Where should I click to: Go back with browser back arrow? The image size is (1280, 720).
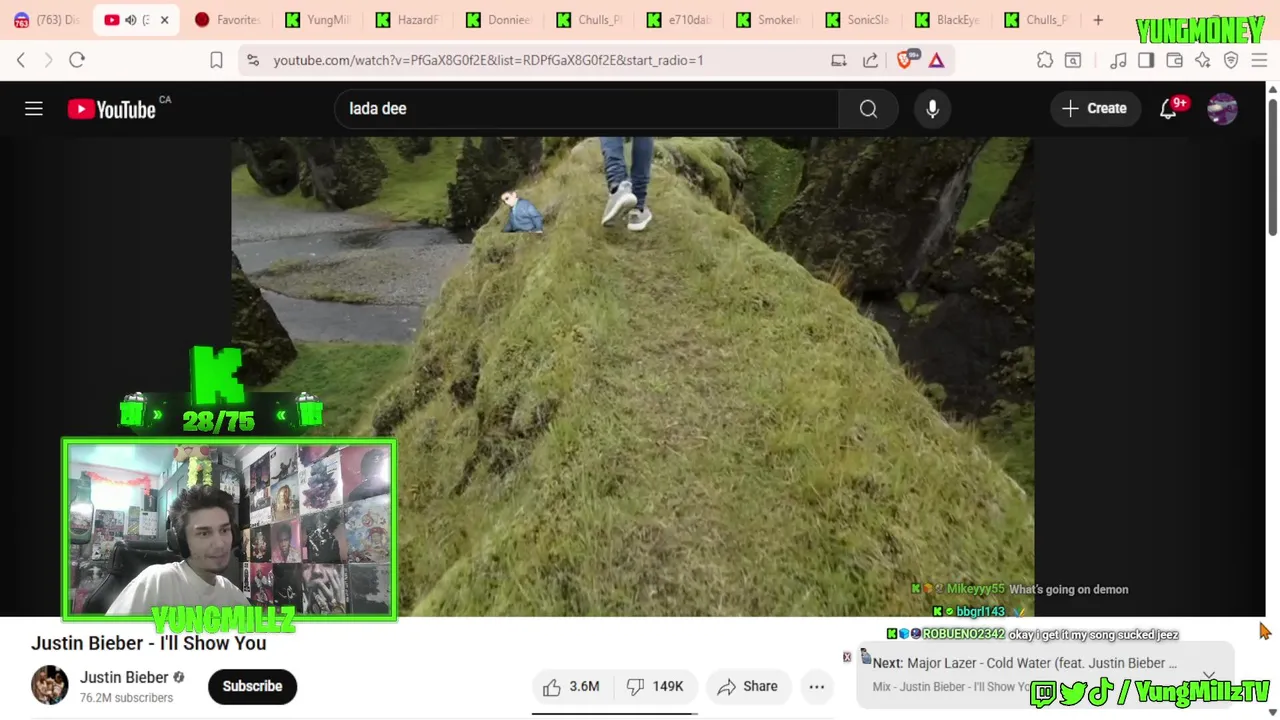21,60
